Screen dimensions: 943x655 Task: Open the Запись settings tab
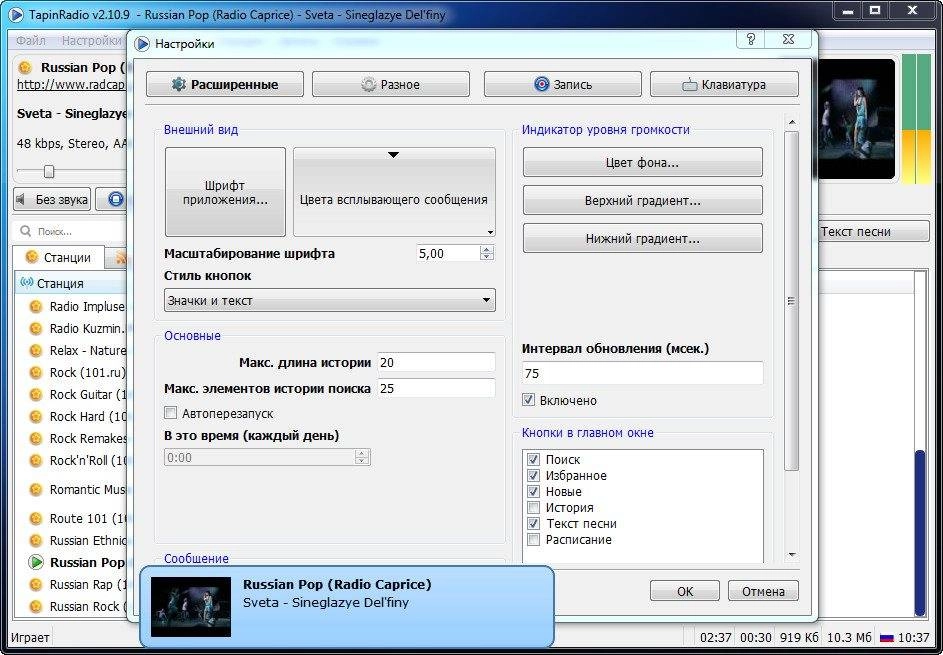tap(562, 84)
